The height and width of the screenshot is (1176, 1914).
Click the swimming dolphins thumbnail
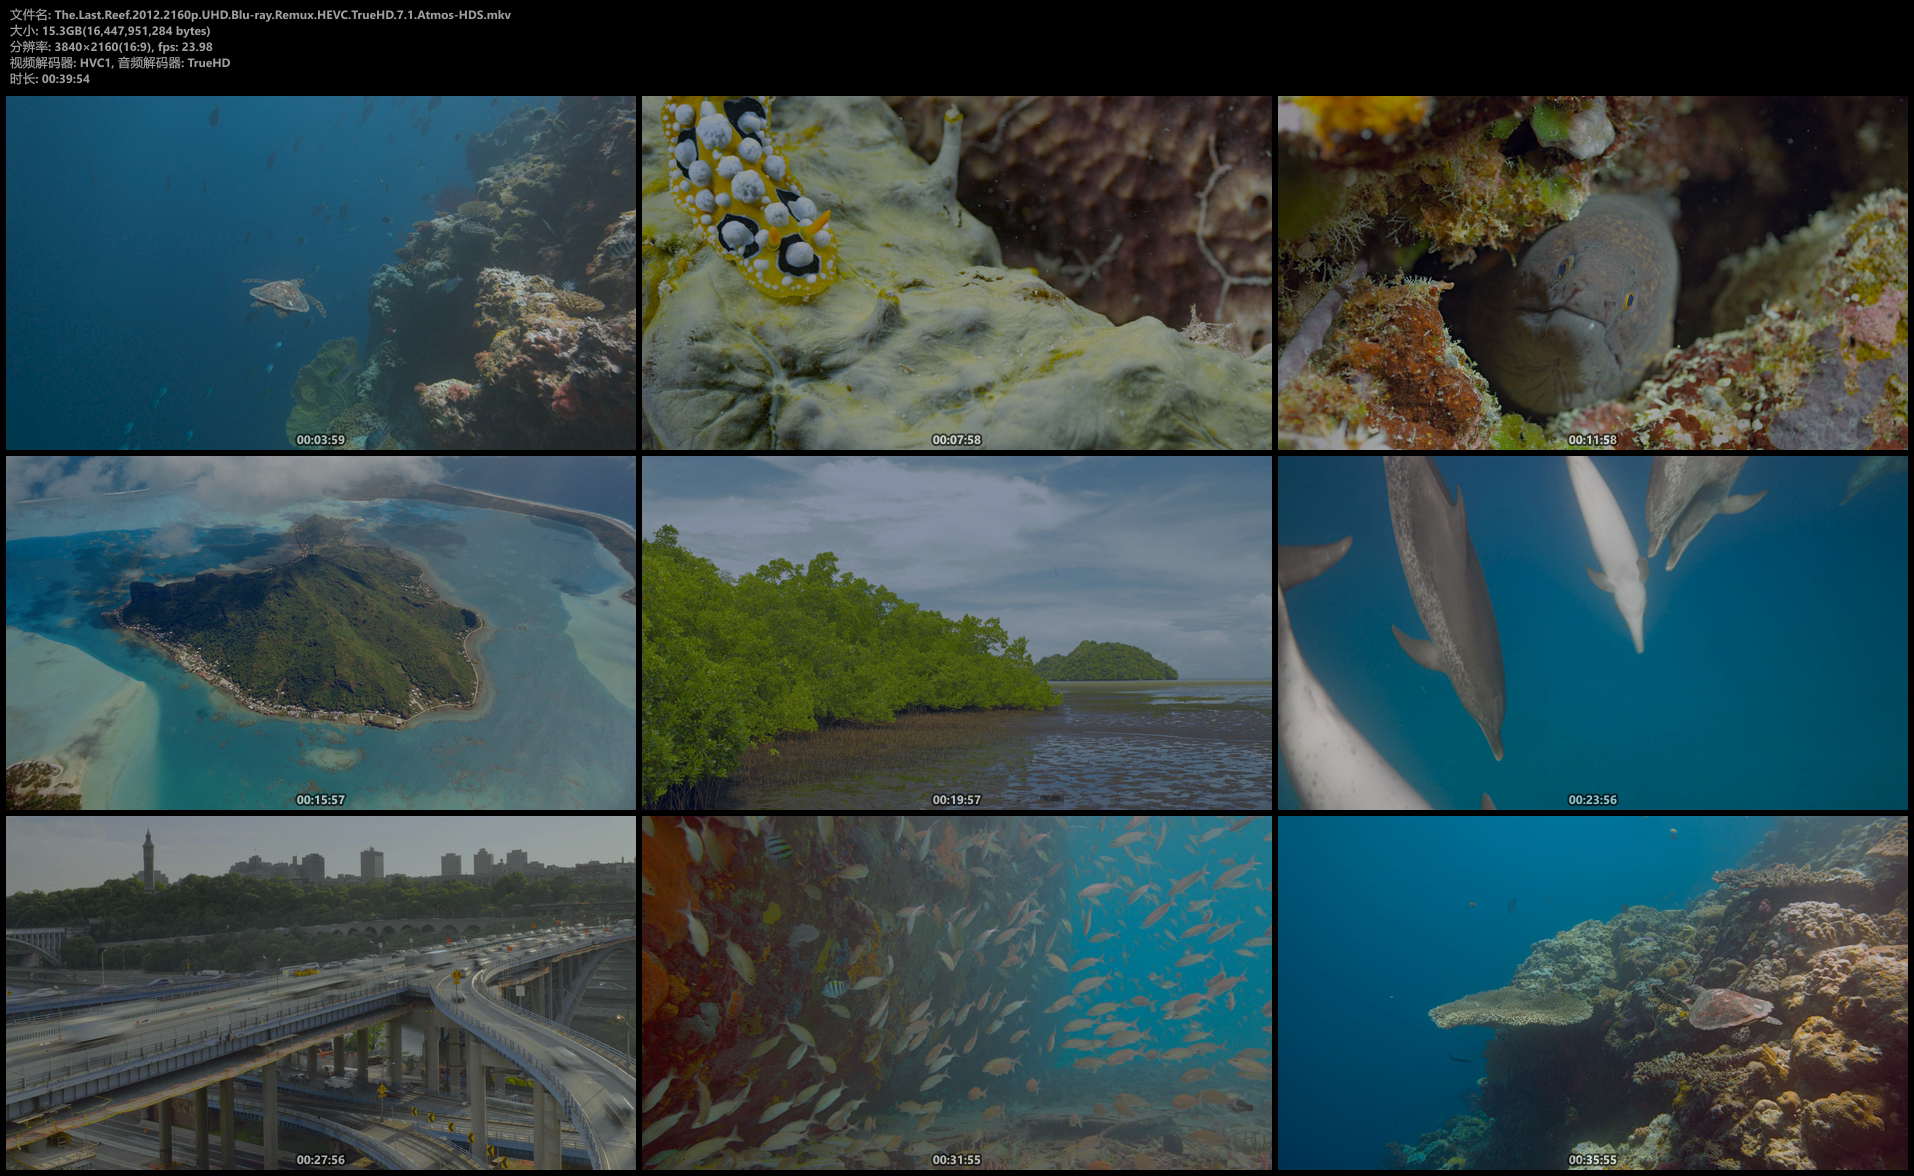click(1592, 632)
